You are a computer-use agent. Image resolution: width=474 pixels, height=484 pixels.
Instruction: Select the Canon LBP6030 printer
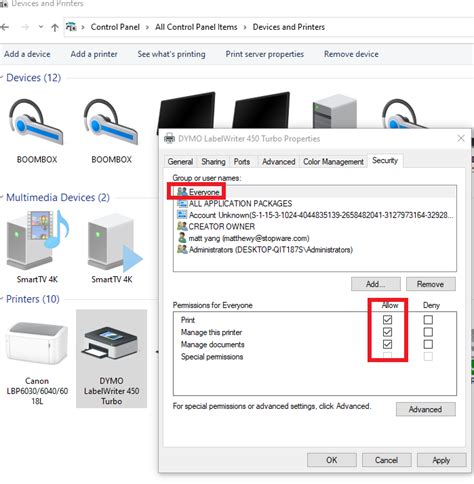pos(37,363)
